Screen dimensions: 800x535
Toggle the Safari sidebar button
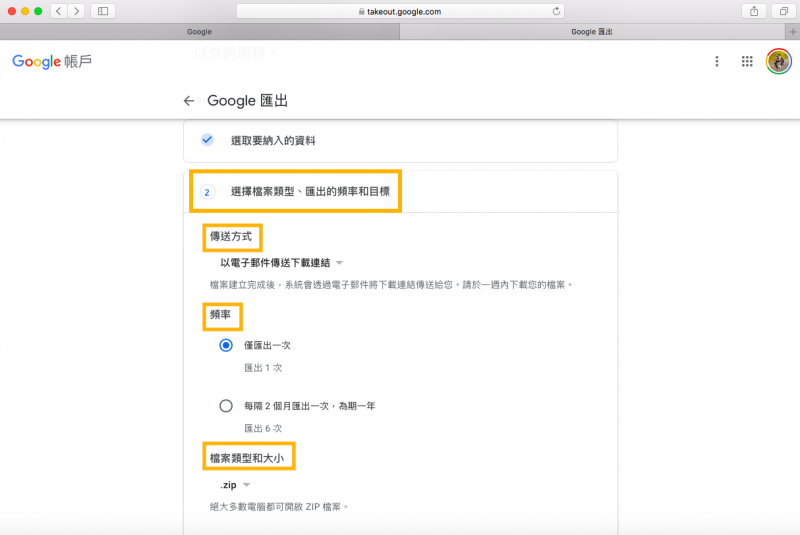[x=103, y=11]
